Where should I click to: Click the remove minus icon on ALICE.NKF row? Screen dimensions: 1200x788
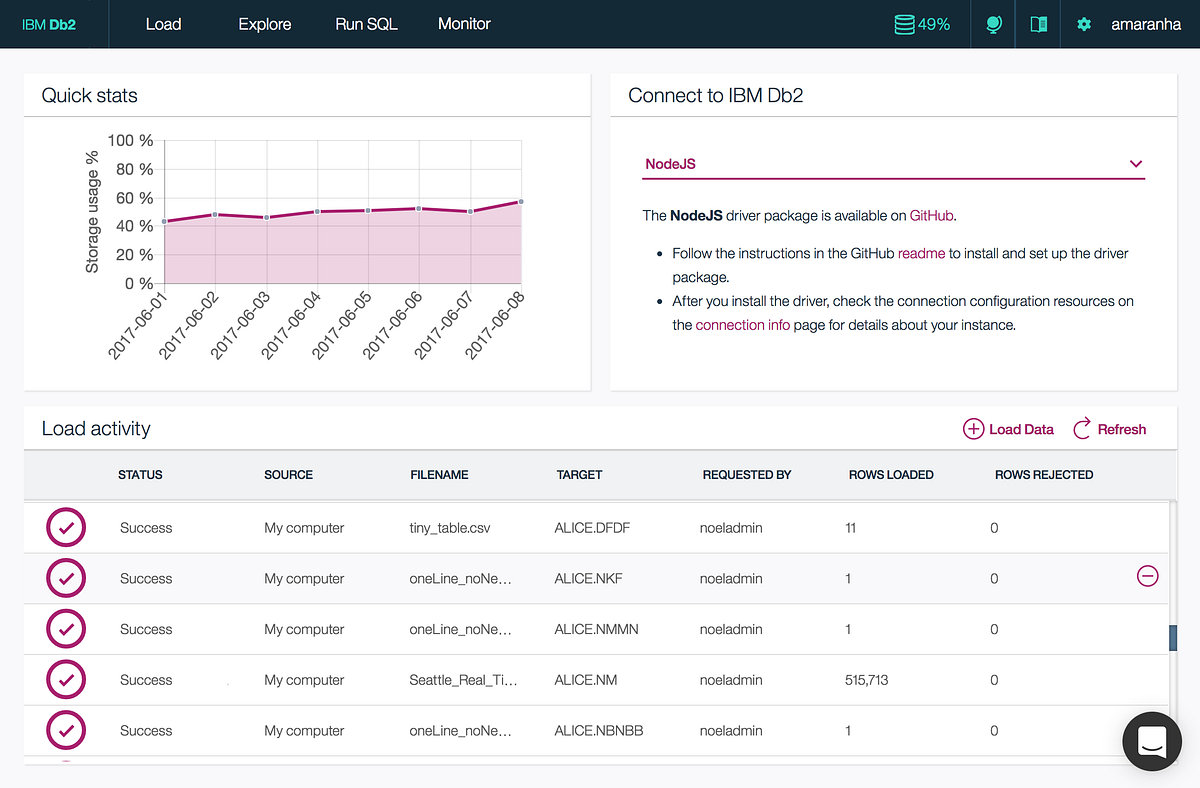click(1148, 576)
